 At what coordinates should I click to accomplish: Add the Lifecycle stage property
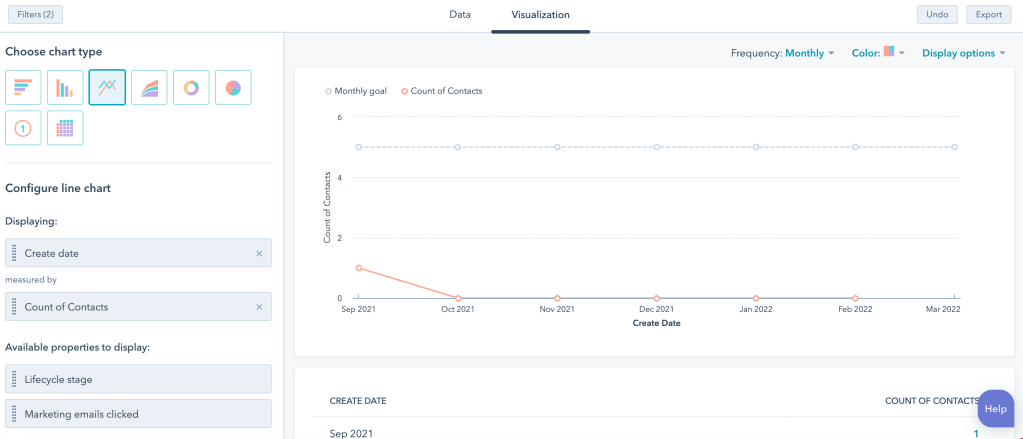click(138, 379)
